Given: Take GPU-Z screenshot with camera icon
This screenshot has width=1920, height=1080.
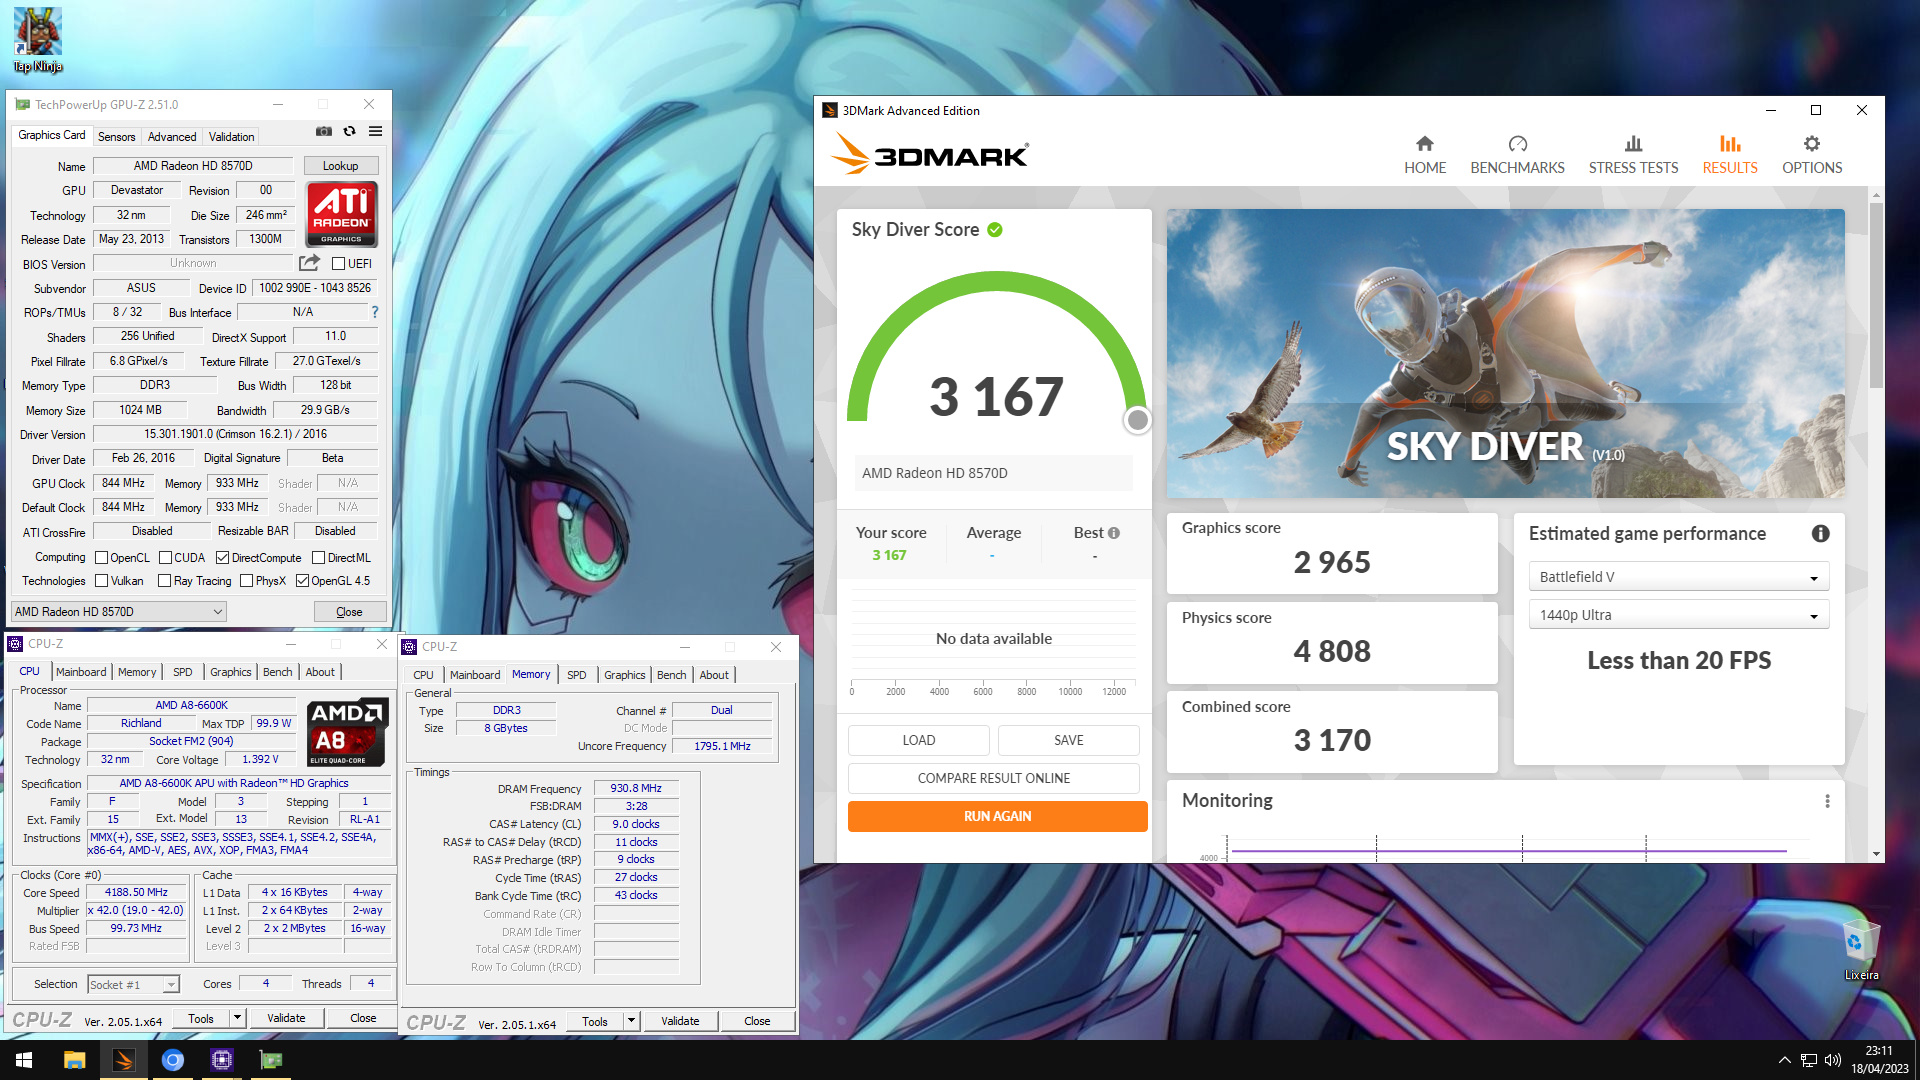Looking at the screenshot, I should point(324,131).
